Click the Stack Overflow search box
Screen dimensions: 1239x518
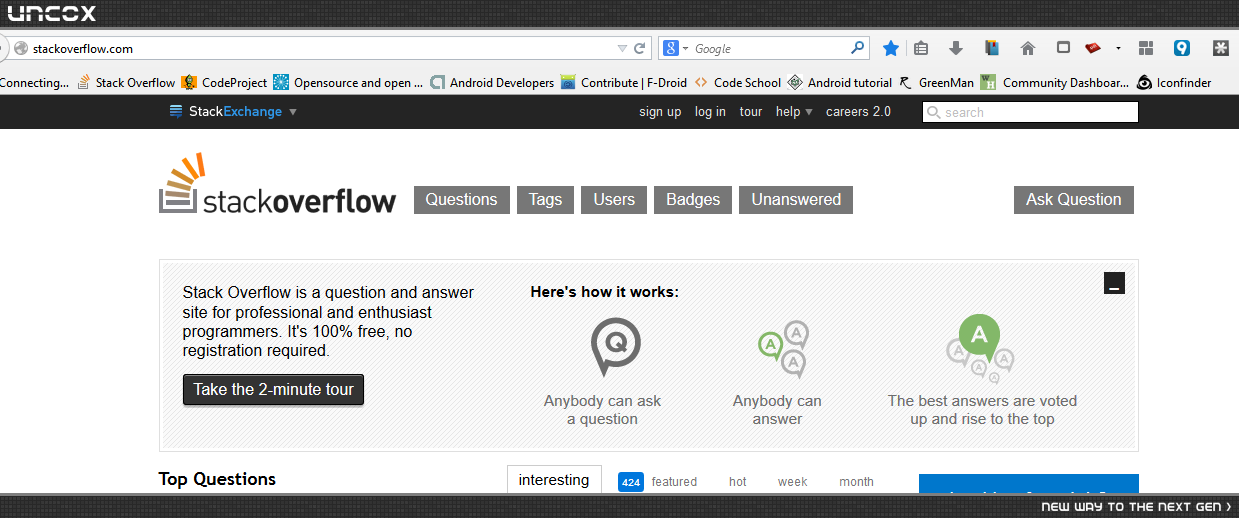[1030, 112]
